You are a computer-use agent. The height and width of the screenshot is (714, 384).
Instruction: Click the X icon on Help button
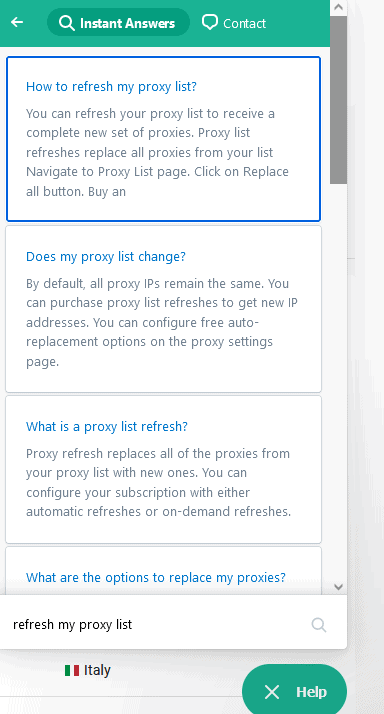tap(272, 693)
